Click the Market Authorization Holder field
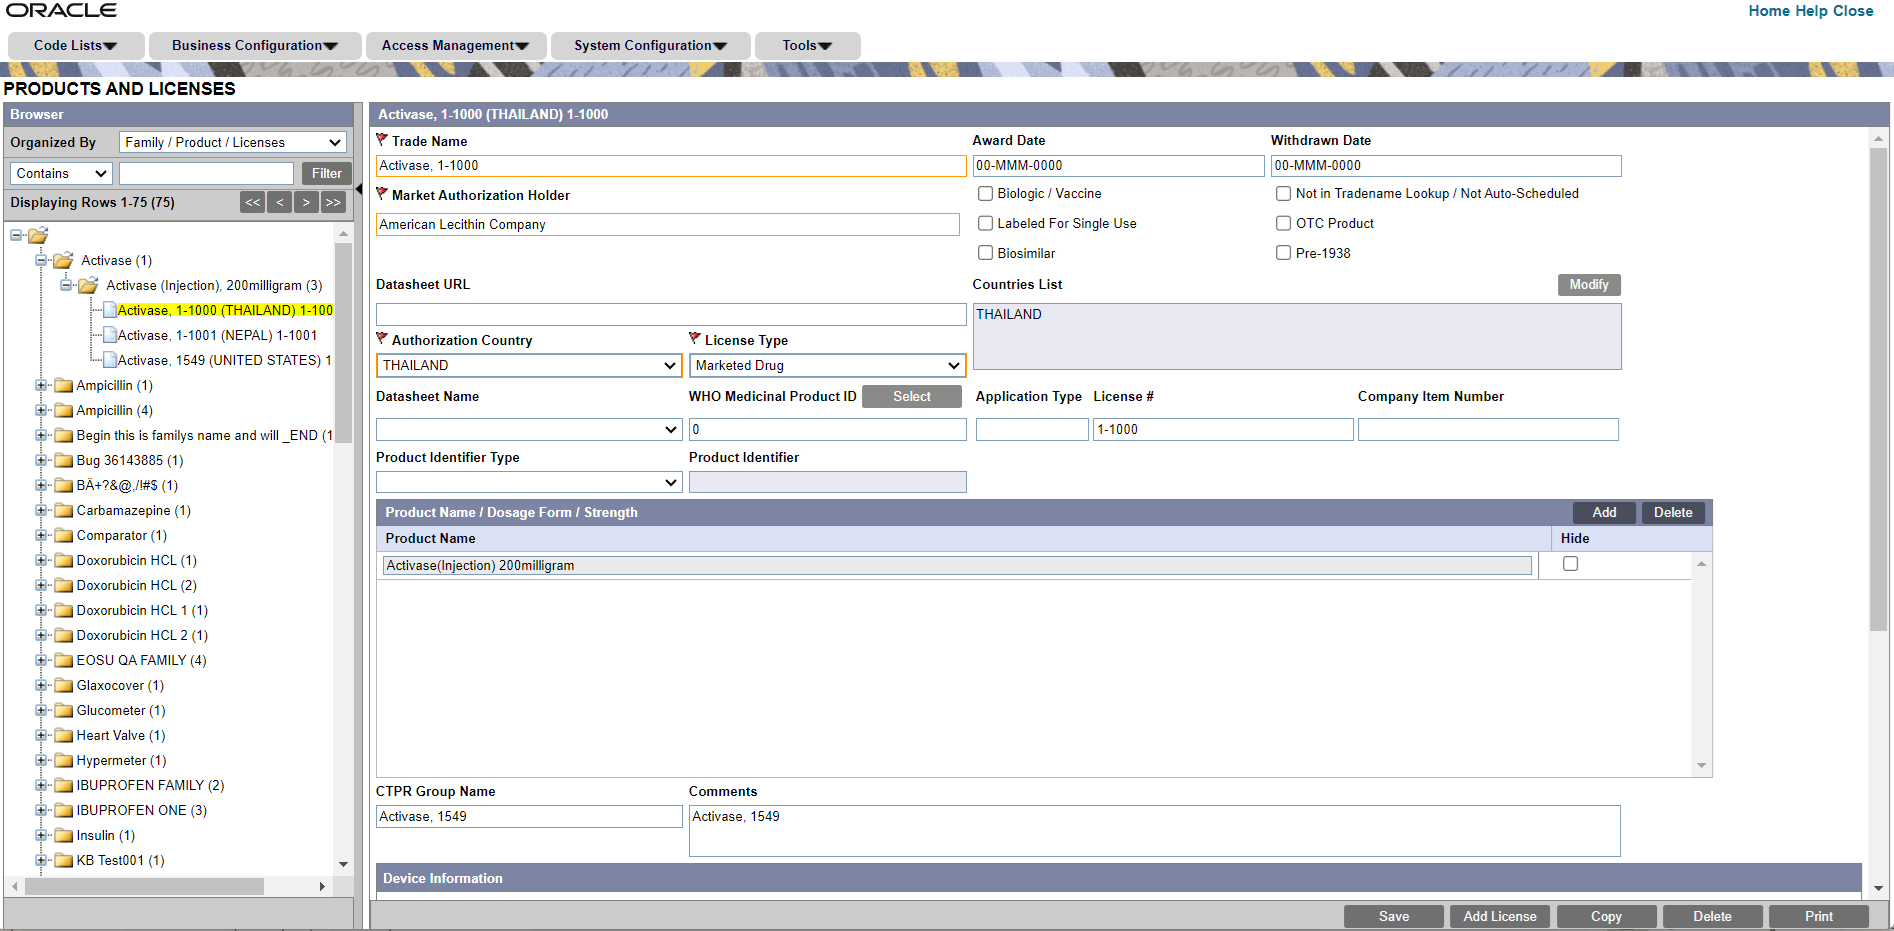Screen dimensions: 1894x931 [x=667, y=225]
